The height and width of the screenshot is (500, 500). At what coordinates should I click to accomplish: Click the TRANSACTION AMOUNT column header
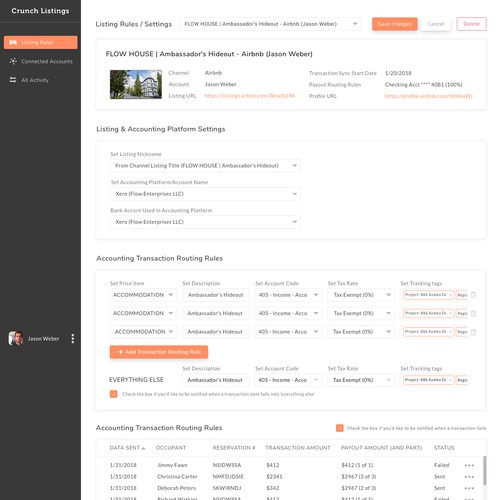point(298,448)
